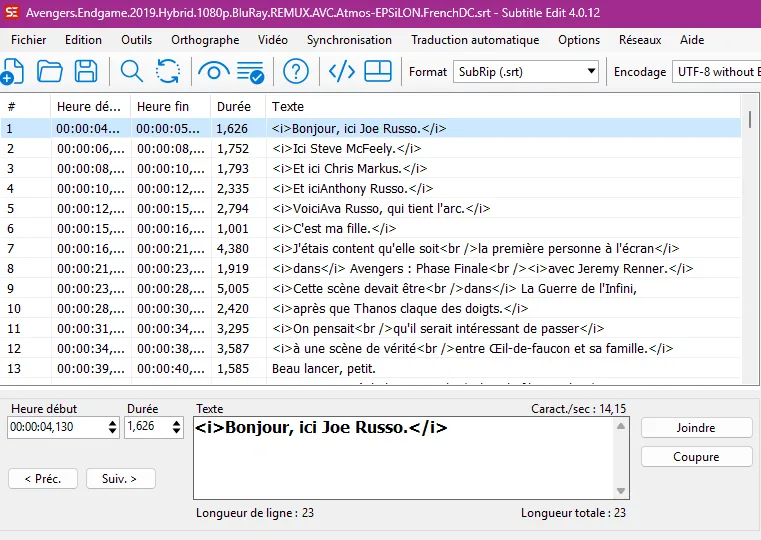This screenshot has height=540, width=761.
Task: Select row 'à une scène de vérité'
Action: click(x=371, y=348)
